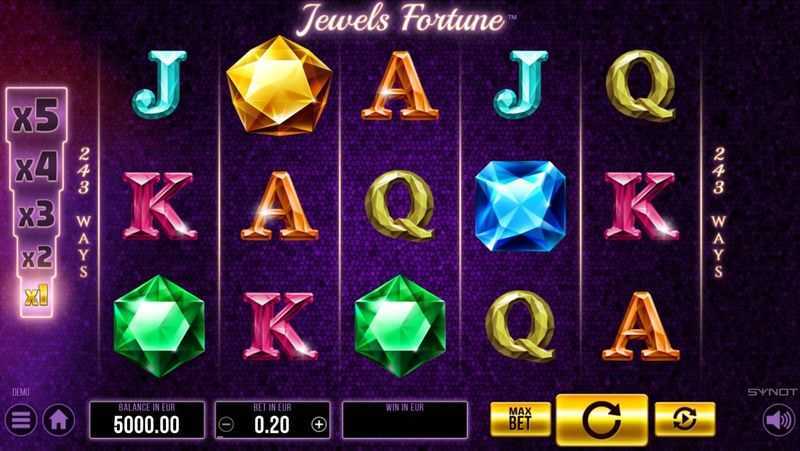Click the MAX BET button

(520, 419)
